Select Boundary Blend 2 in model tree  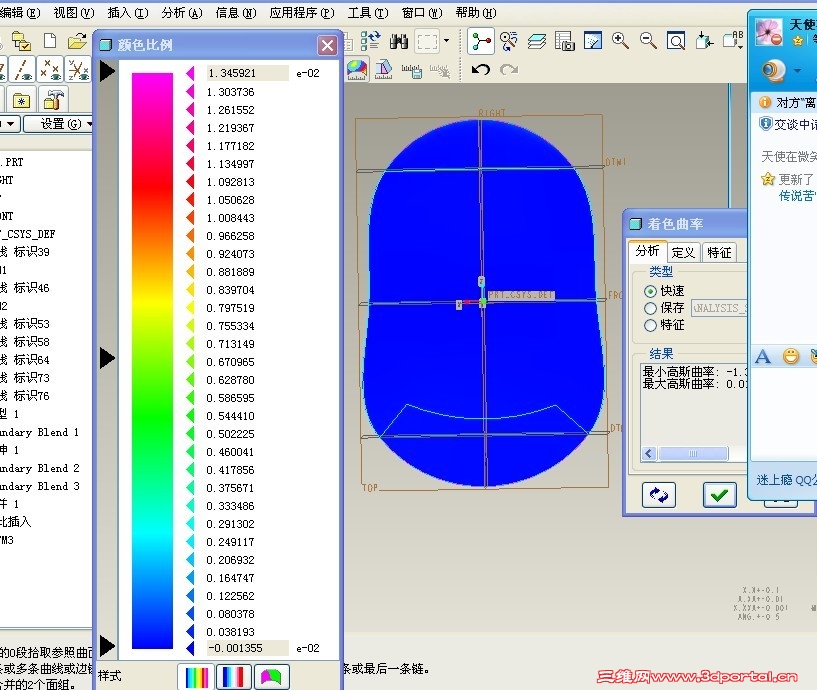(x=40, y=468)
